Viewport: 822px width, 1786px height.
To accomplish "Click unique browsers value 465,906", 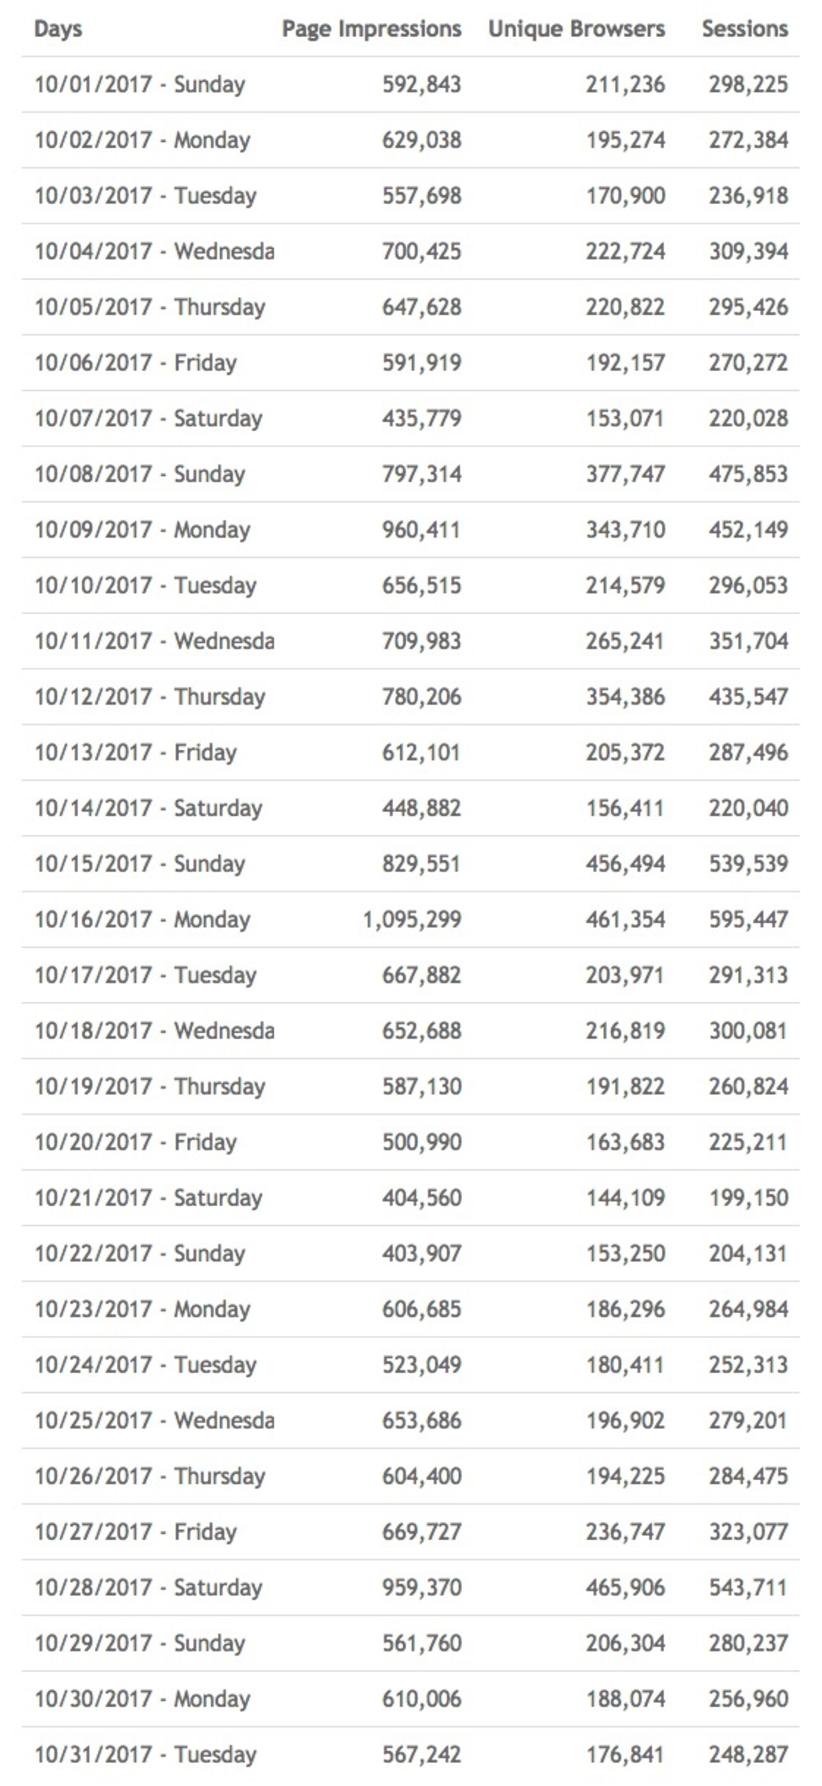I will pyautogui.click(x=625, y=1587).
